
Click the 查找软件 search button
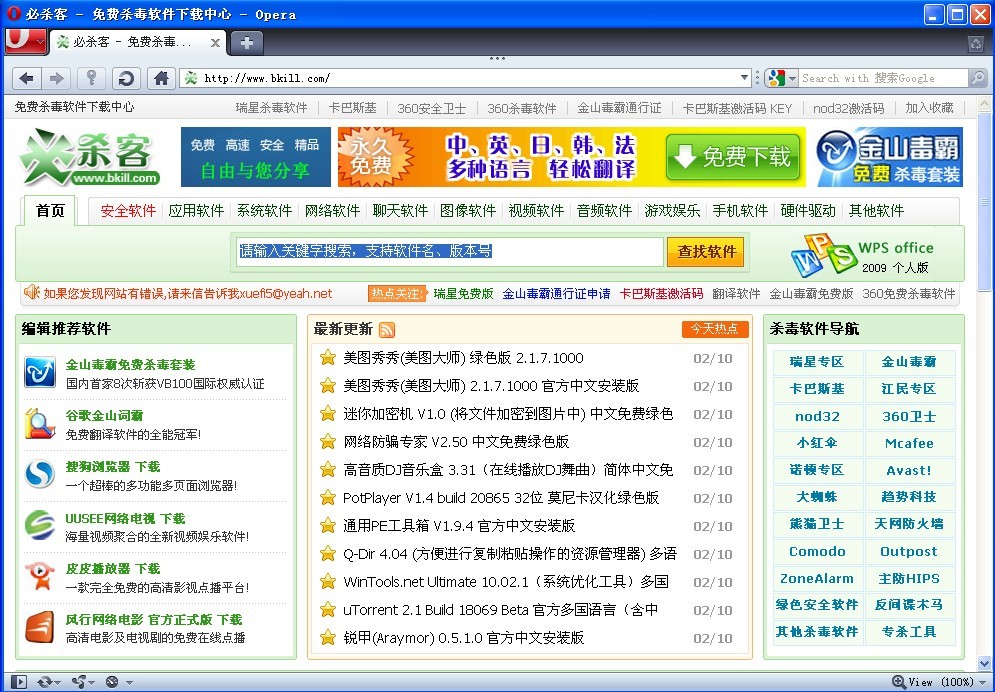(706, 252)
